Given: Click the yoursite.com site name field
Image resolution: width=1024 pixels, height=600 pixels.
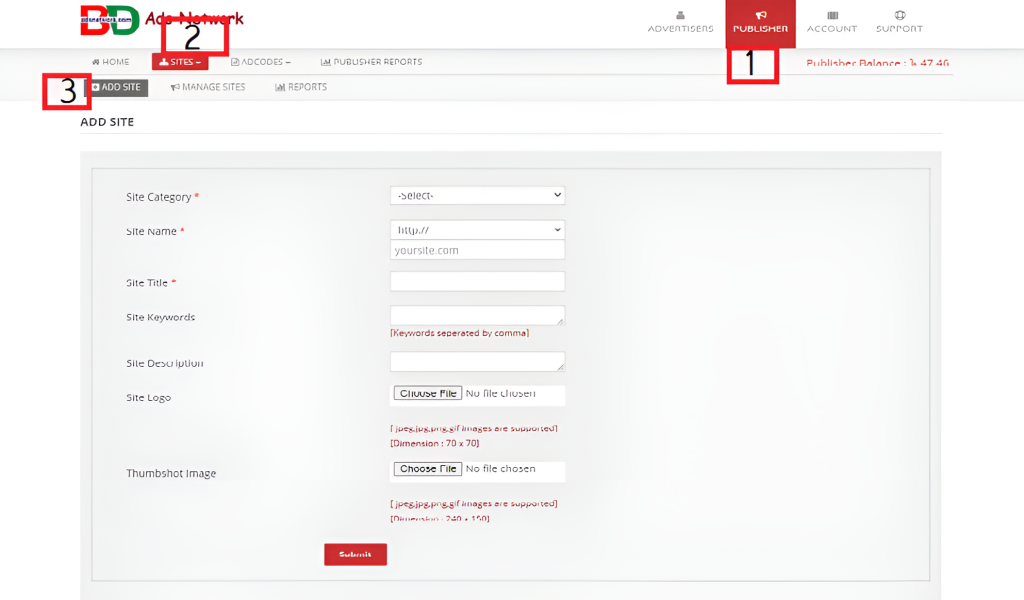Looking at the screenshot, I should pyautogui.click(x=477, y=250).
